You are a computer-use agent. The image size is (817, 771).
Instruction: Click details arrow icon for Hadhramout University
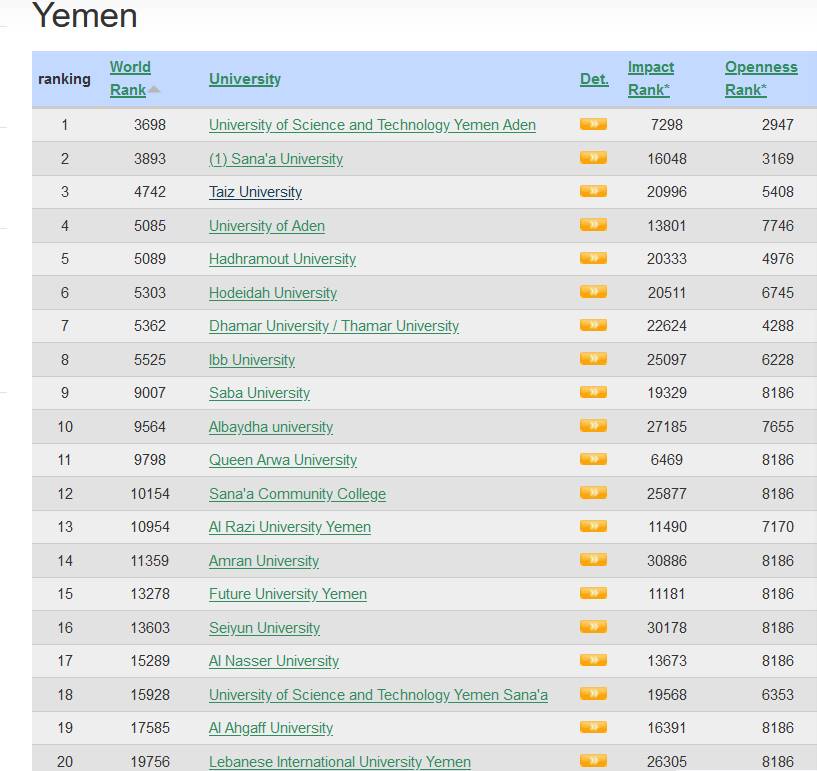click(593, 258)
